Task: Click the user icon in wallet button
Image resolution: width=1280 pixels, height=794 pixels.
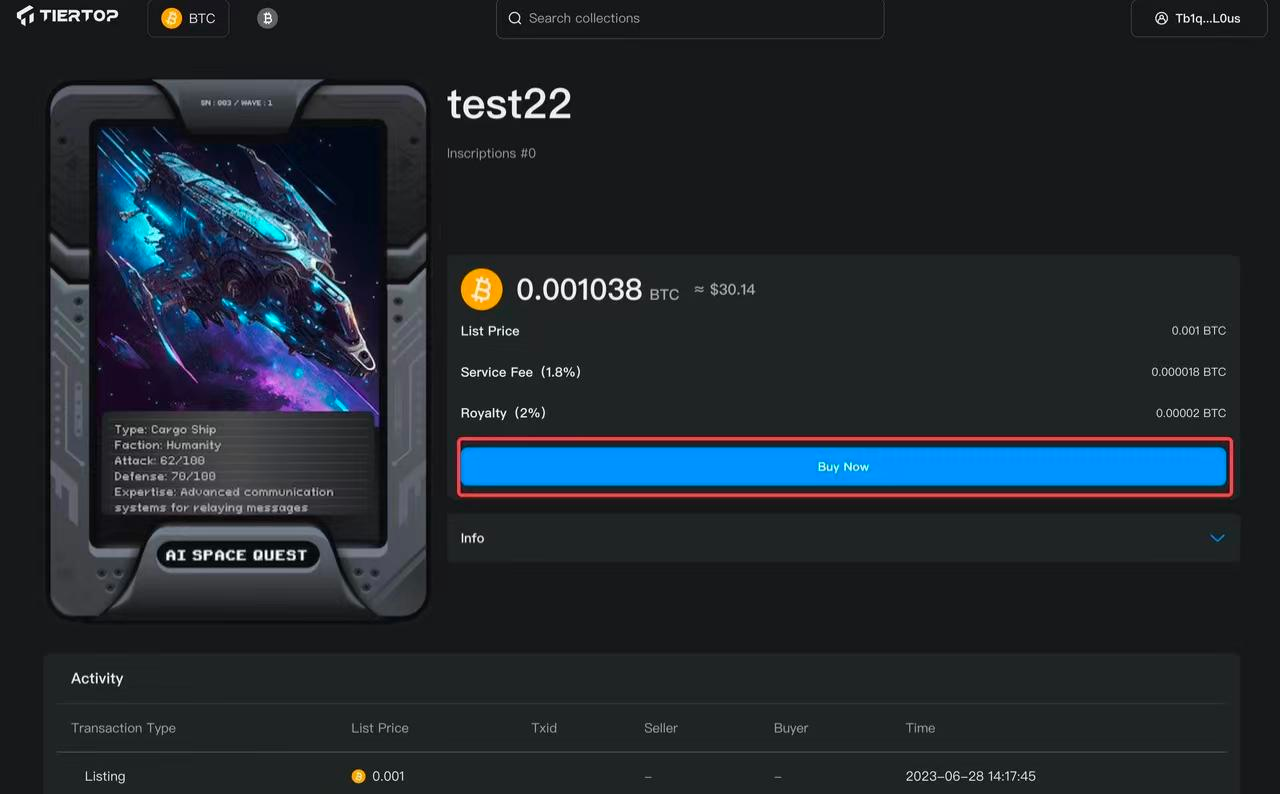Action: pos(1161,18)
